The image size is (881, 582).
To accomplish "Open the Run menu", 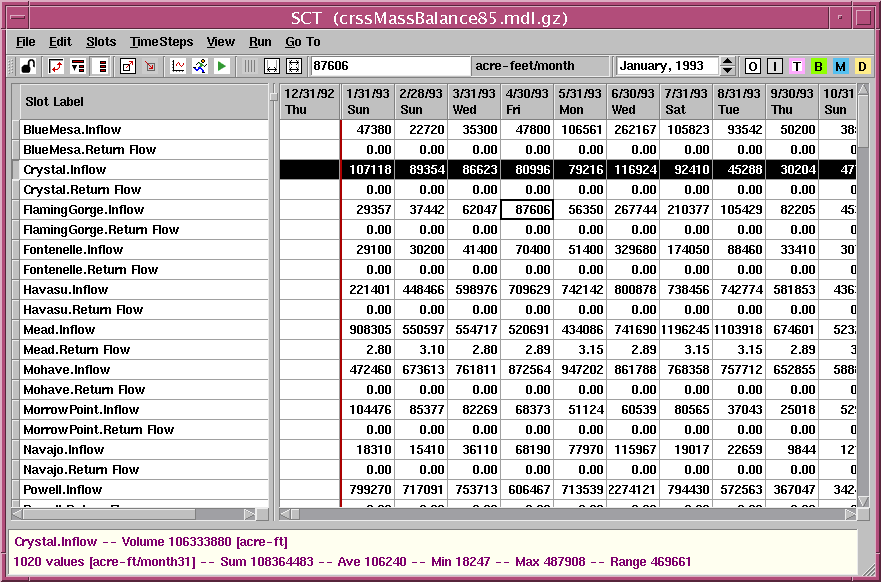I will [x=260, y=42].
